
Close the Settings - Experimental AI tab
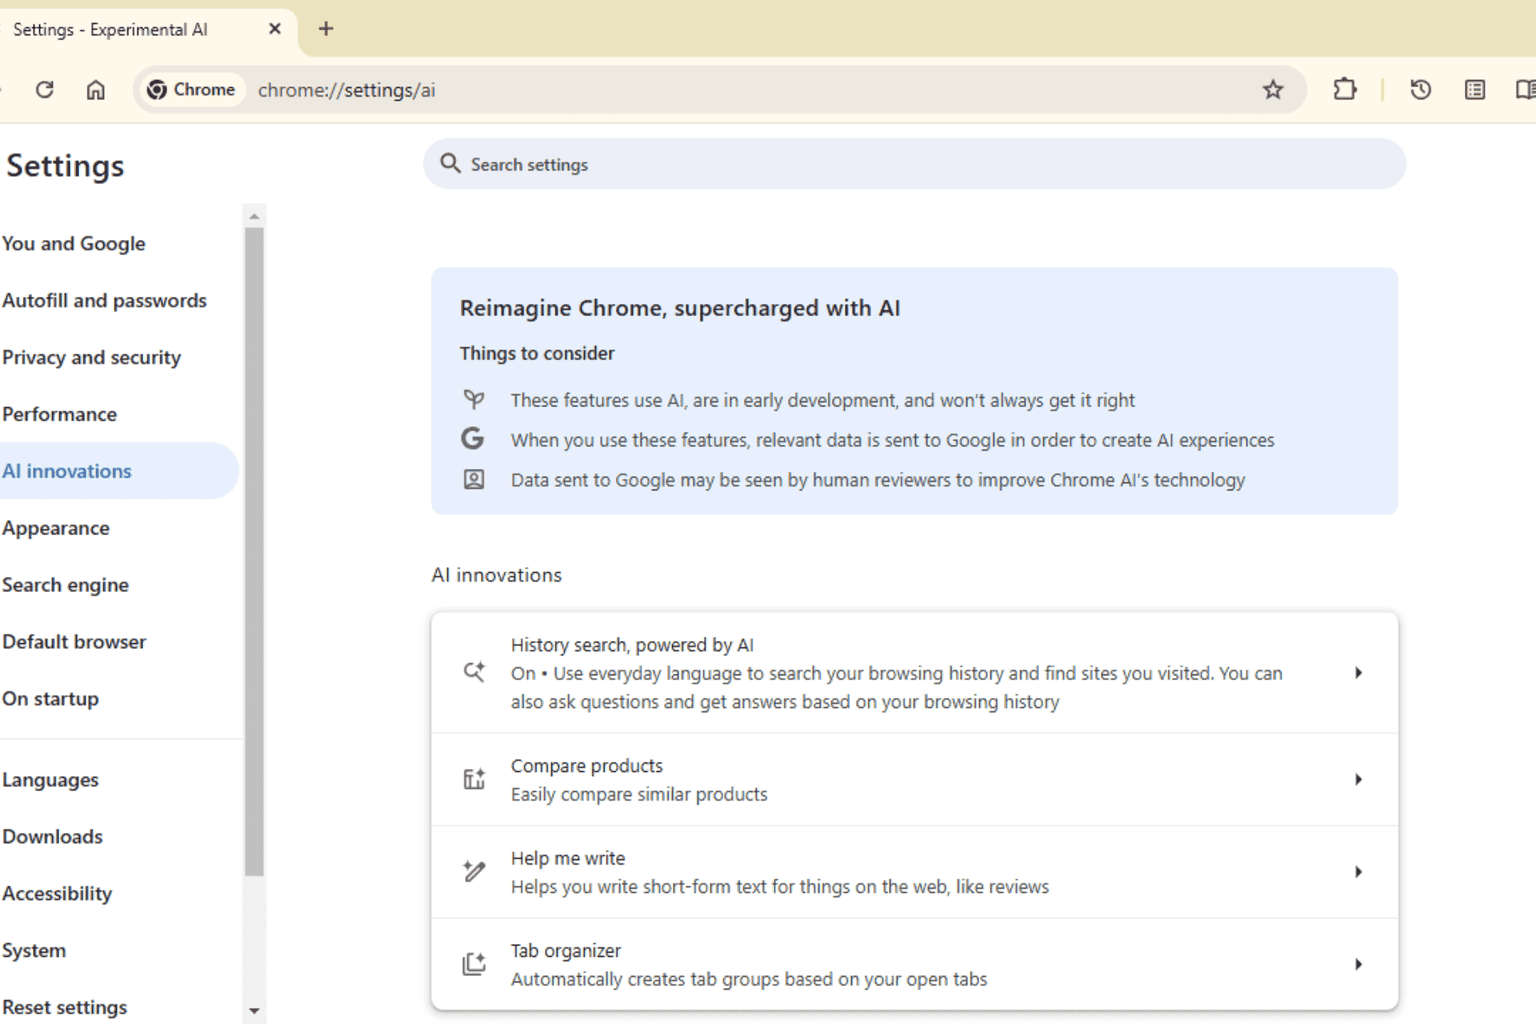[275, 29]
